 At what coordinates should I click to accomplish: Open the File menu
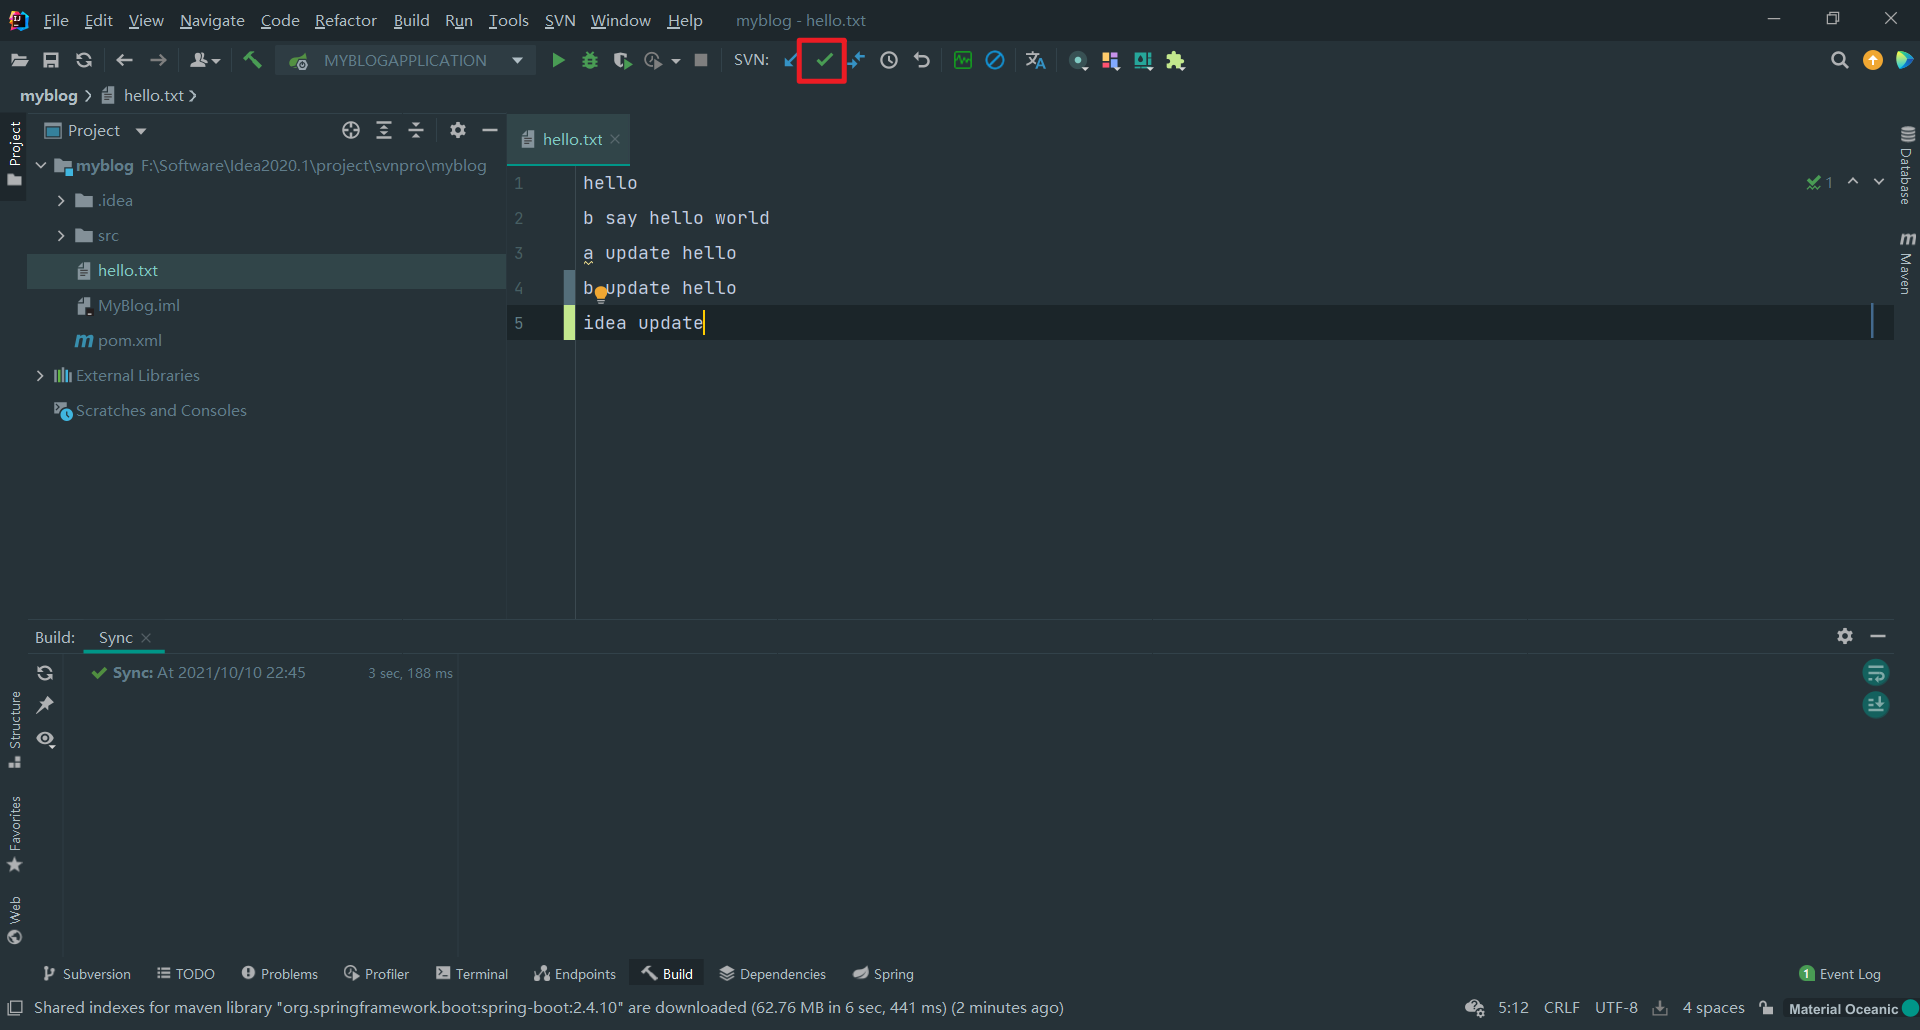[x=56, y=20]
